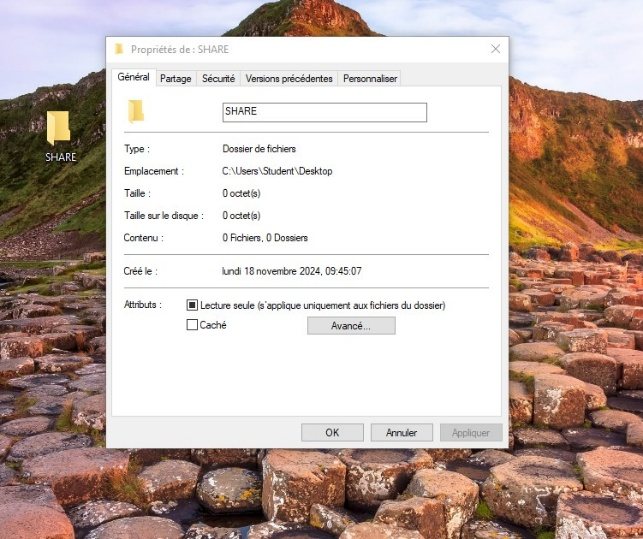Image resolution: width=643 pixels, height=539 pixels.
Task: Click '0 octet(s)' beside Taille sur le disque
Action: pyautogui.click(x=241, y=215)
